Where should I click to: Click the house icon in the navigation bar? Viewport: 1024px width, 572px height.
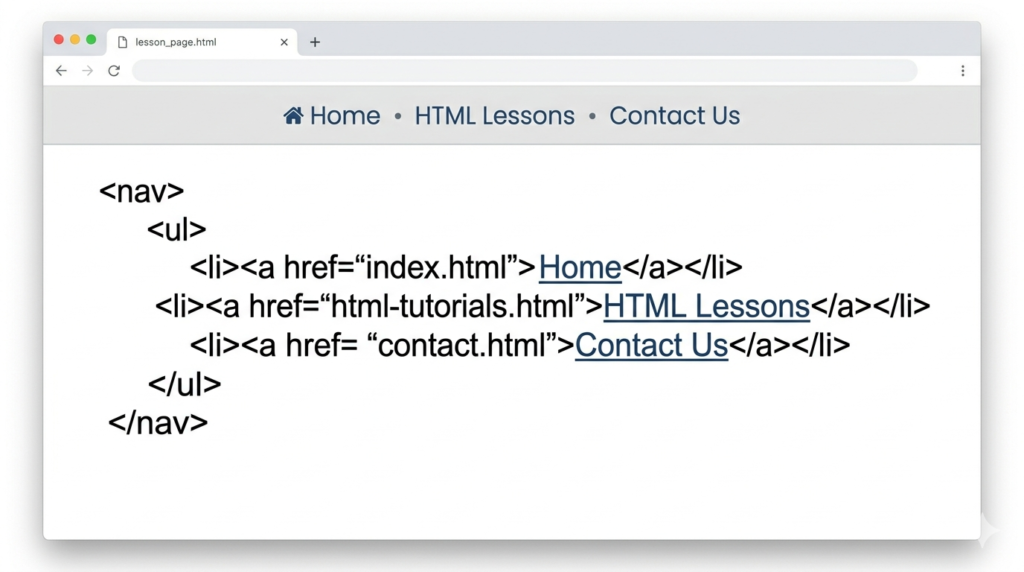(x=293, y=116)
